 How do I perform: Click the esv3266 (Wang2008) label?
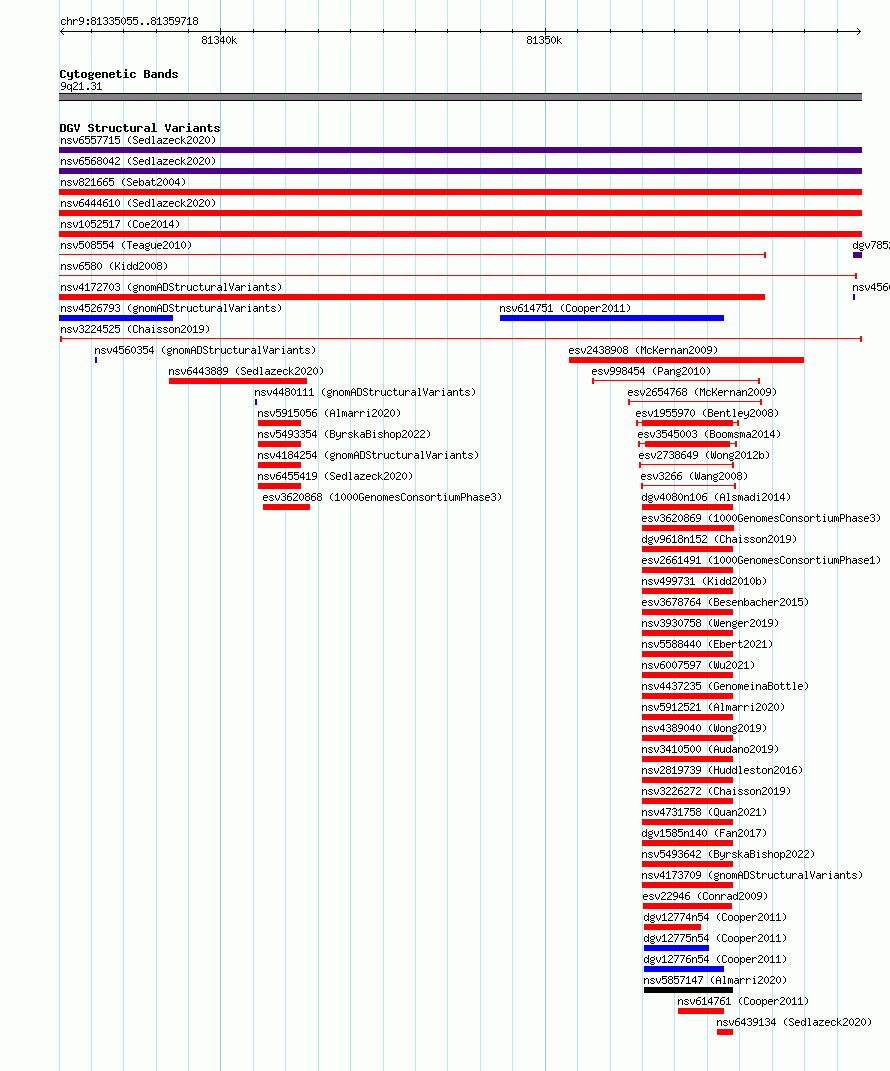click(694, 476)
